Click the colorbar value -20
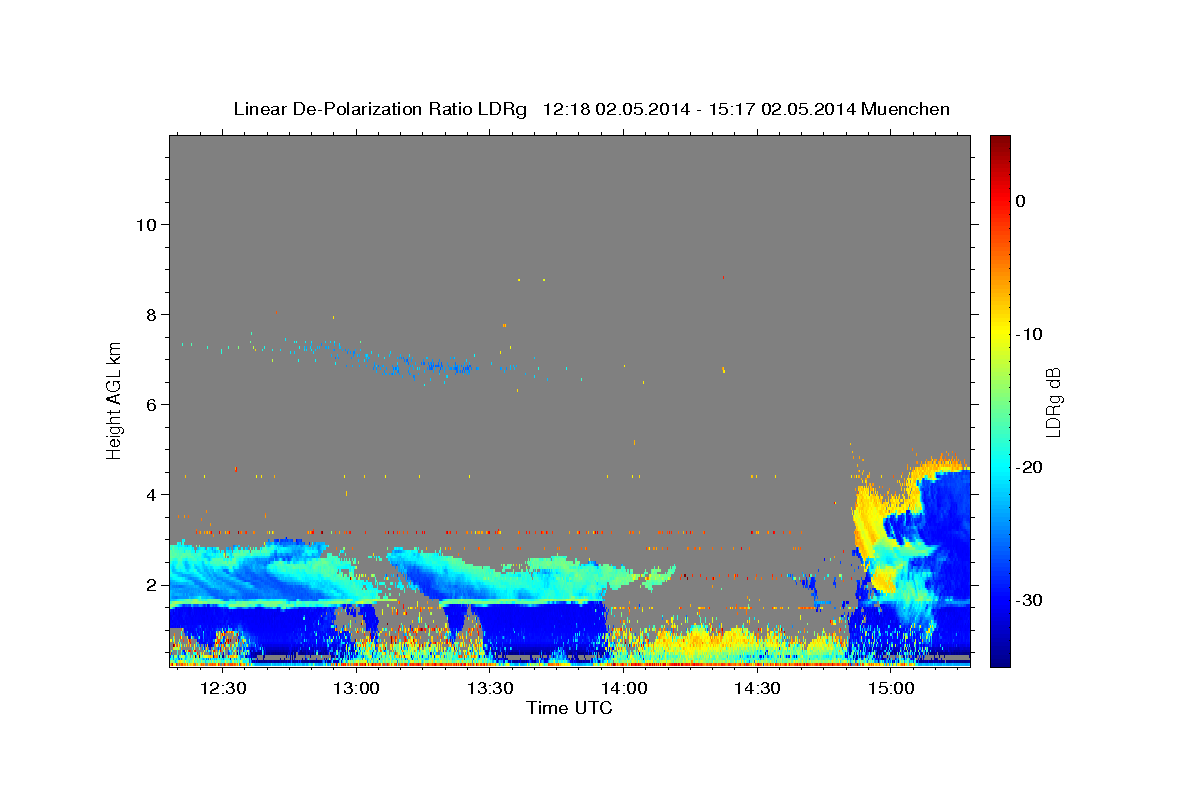The image size is (1200, 800). coord(1030,467)
